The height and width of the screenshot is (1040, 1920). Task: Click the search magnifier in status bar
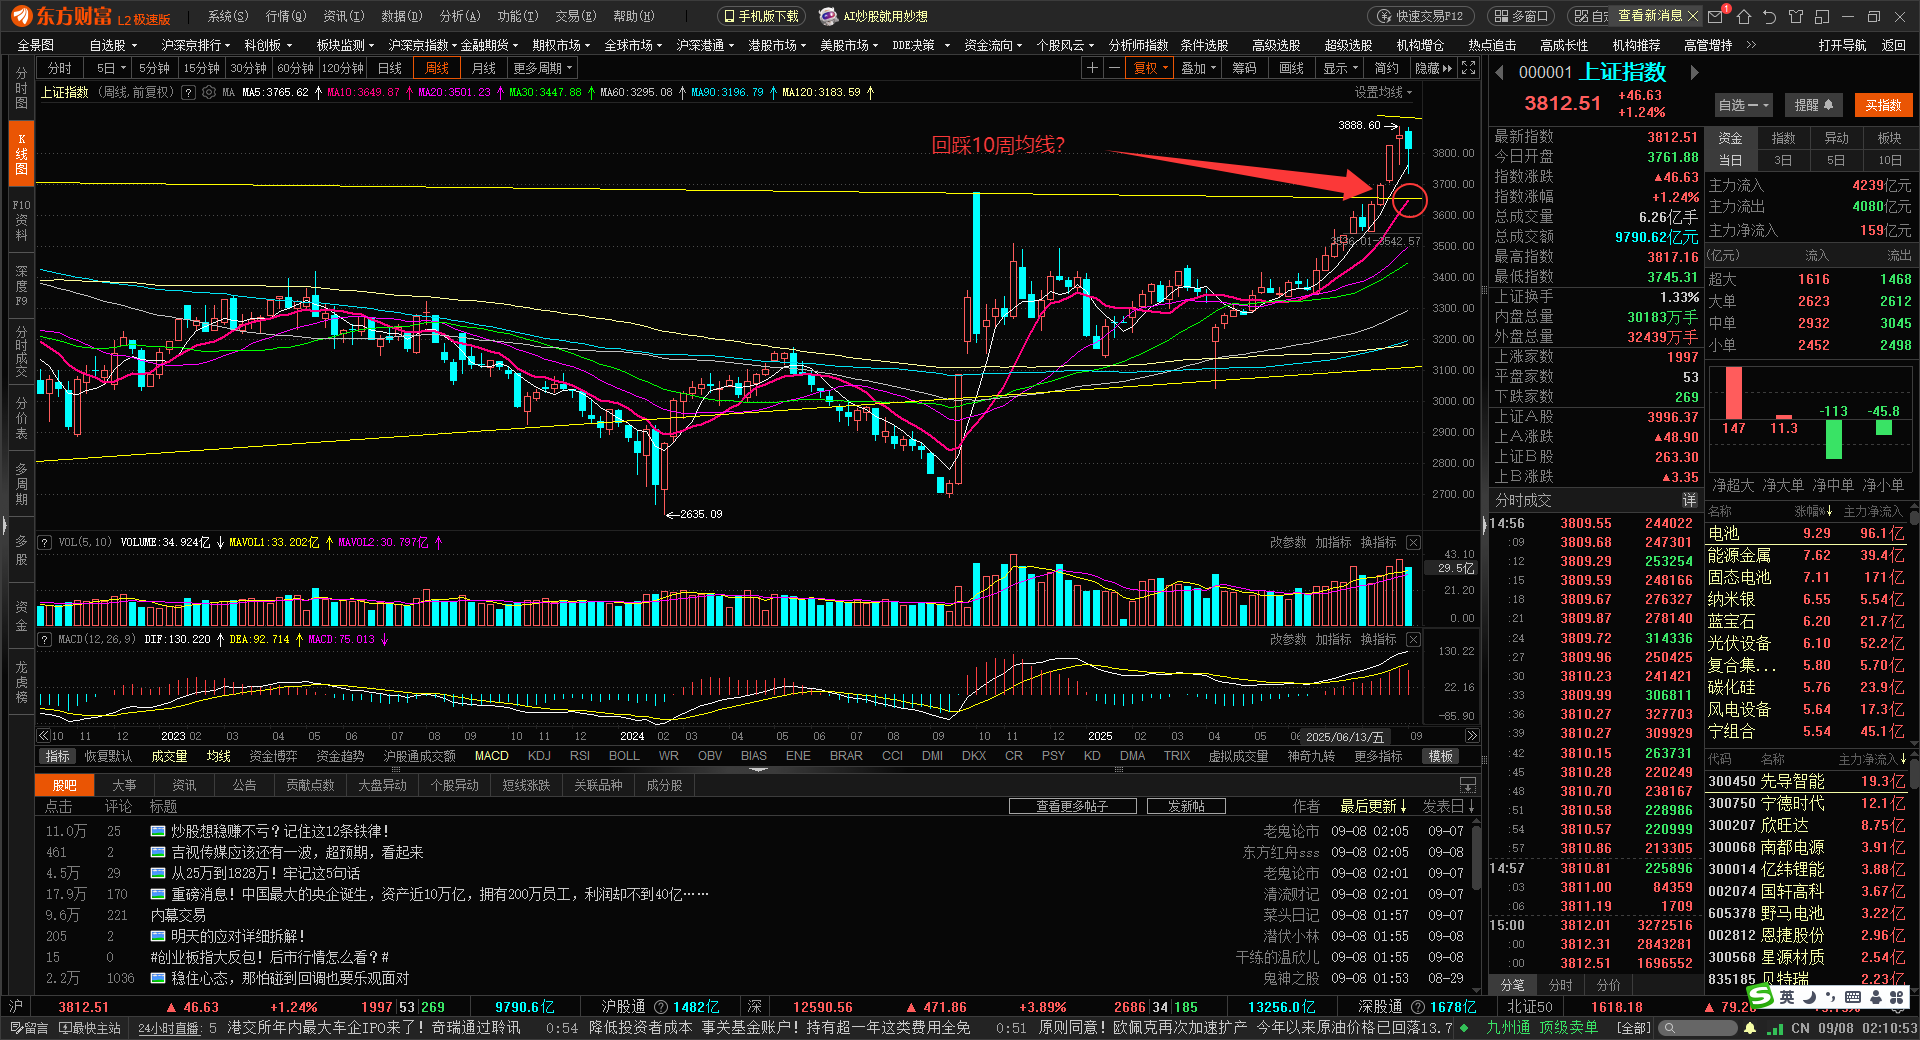pos(1669,1028)
